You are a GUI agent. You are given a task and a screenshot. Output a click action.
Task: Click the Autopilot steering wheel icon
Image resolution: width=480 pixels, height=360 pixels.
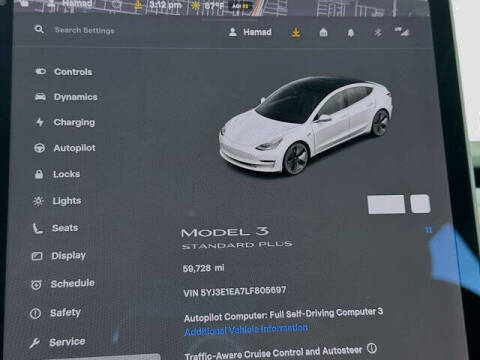tap(39, 148)
